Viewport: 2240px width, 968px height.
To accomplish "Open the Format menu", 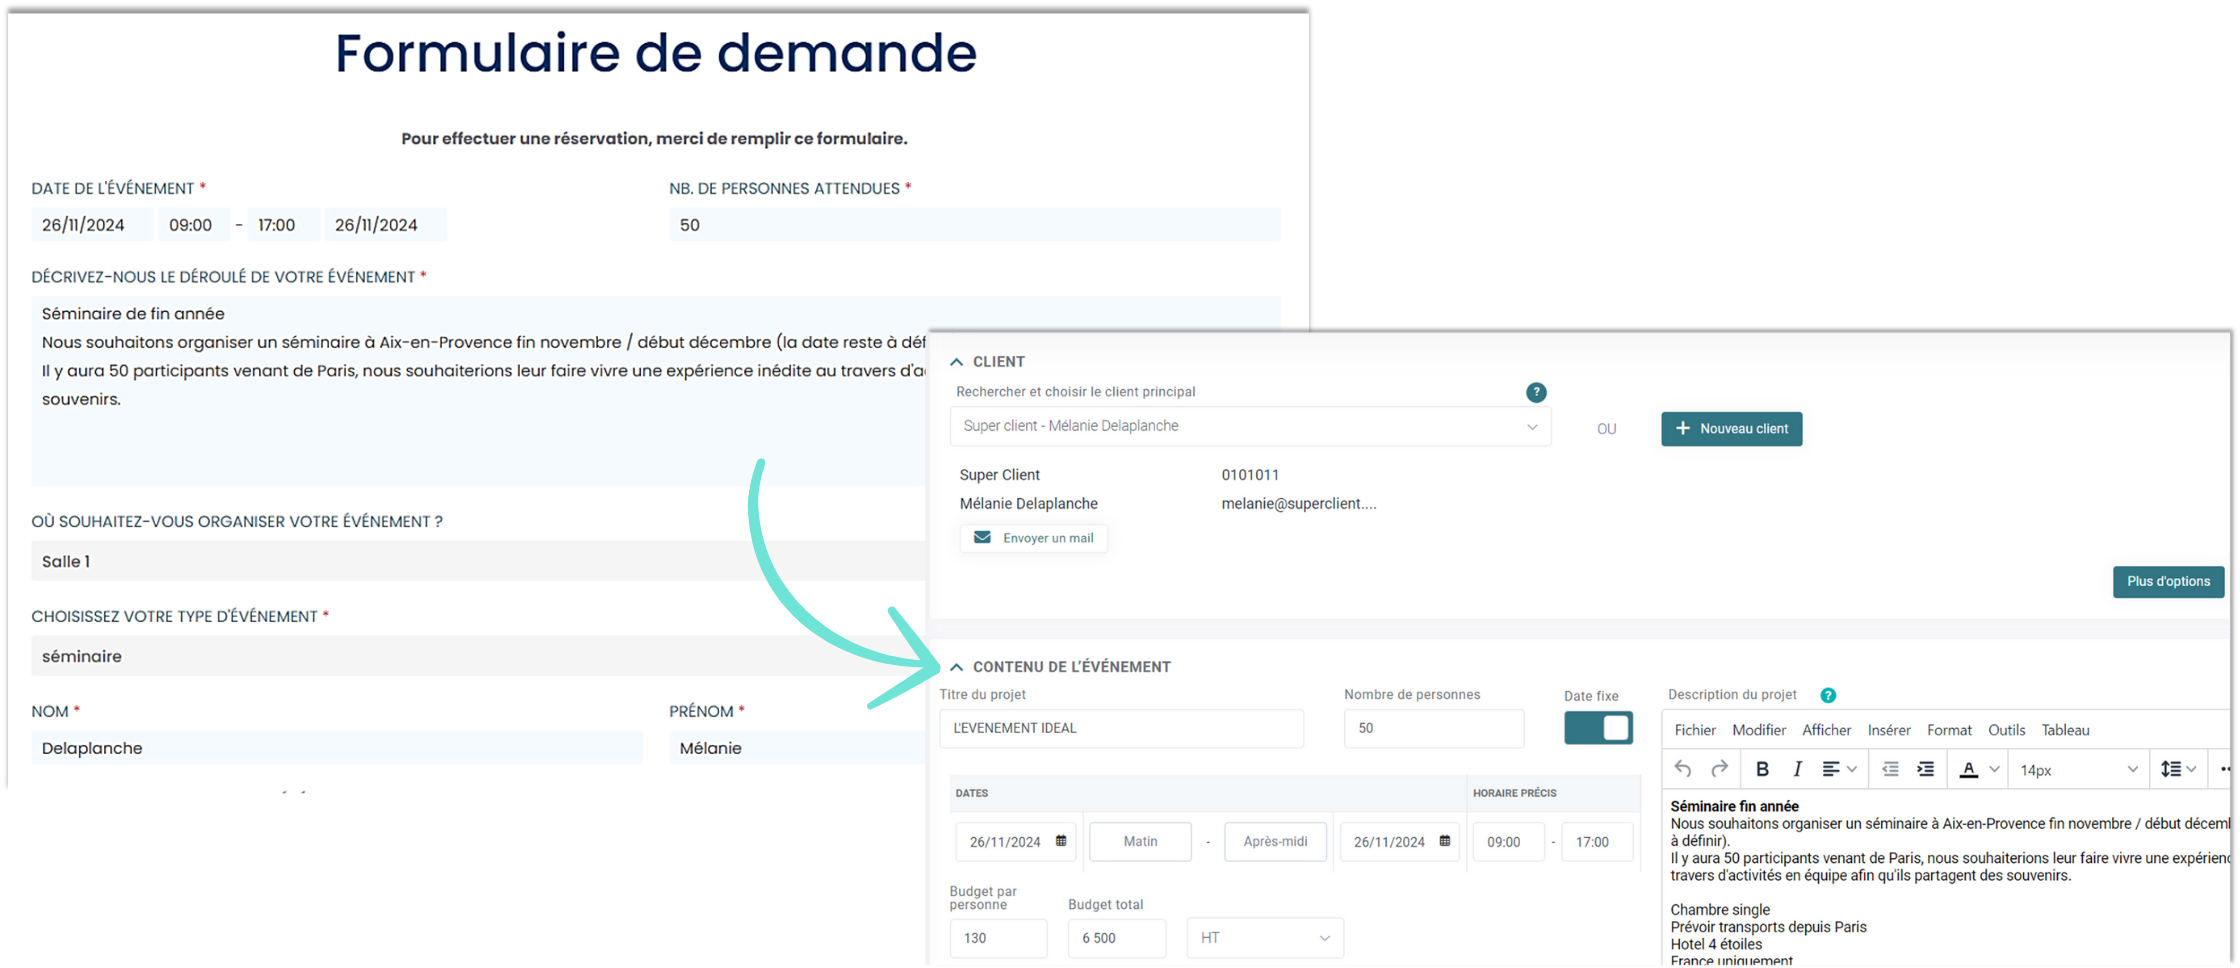I will tap(1949, 730).
